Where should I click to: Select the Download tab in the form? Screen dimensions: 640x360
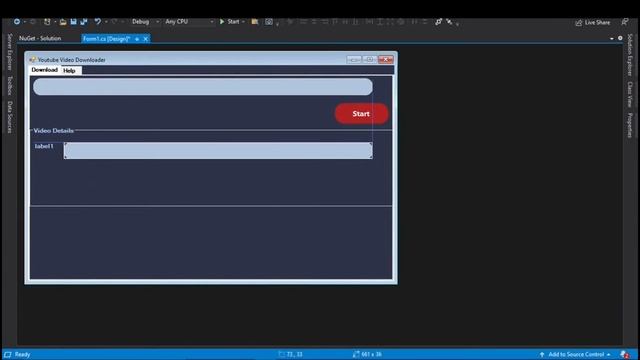[x=45, y=70]
